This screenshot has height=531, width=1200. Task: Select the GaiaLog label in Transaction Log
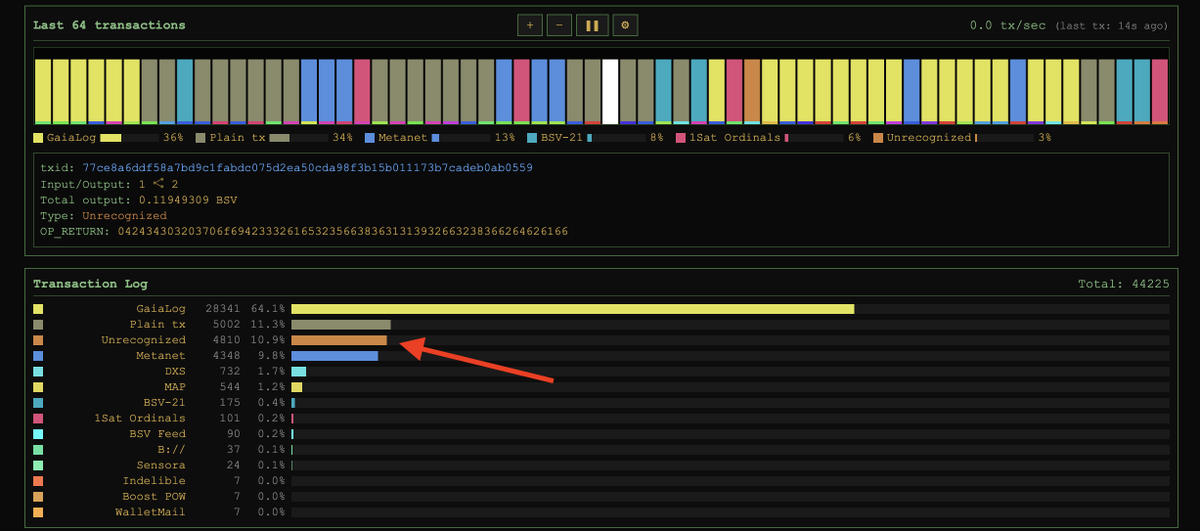[161, 310]
